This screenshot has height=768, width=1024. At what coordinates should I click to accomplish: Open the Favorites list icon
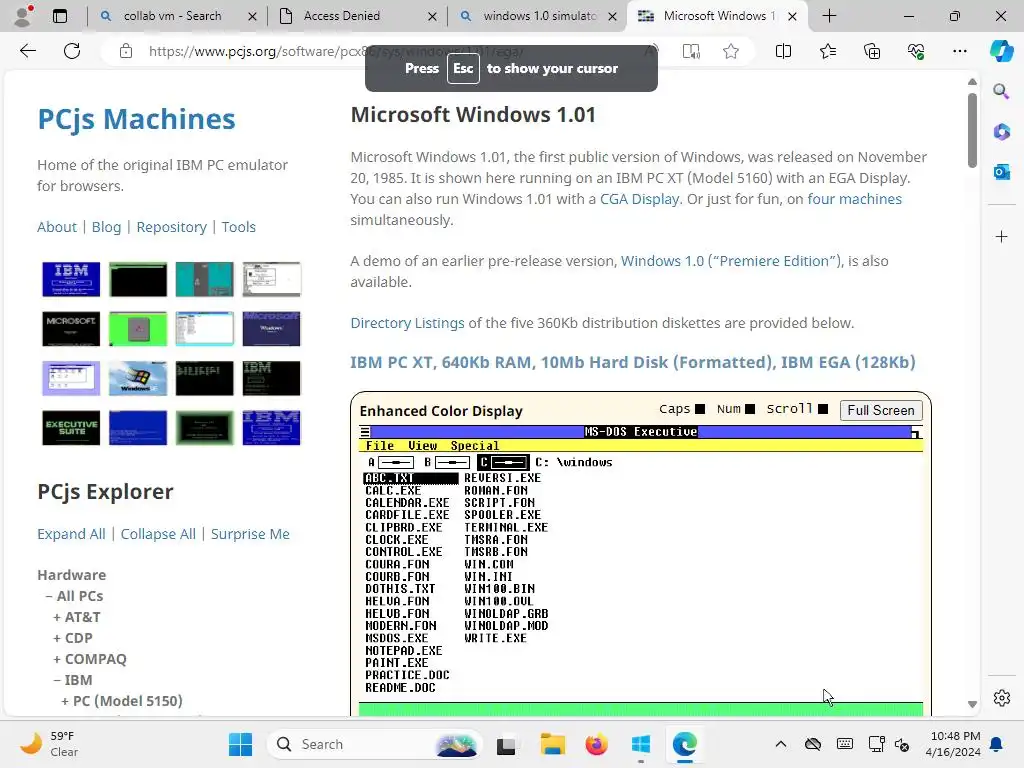coord(827,51)
